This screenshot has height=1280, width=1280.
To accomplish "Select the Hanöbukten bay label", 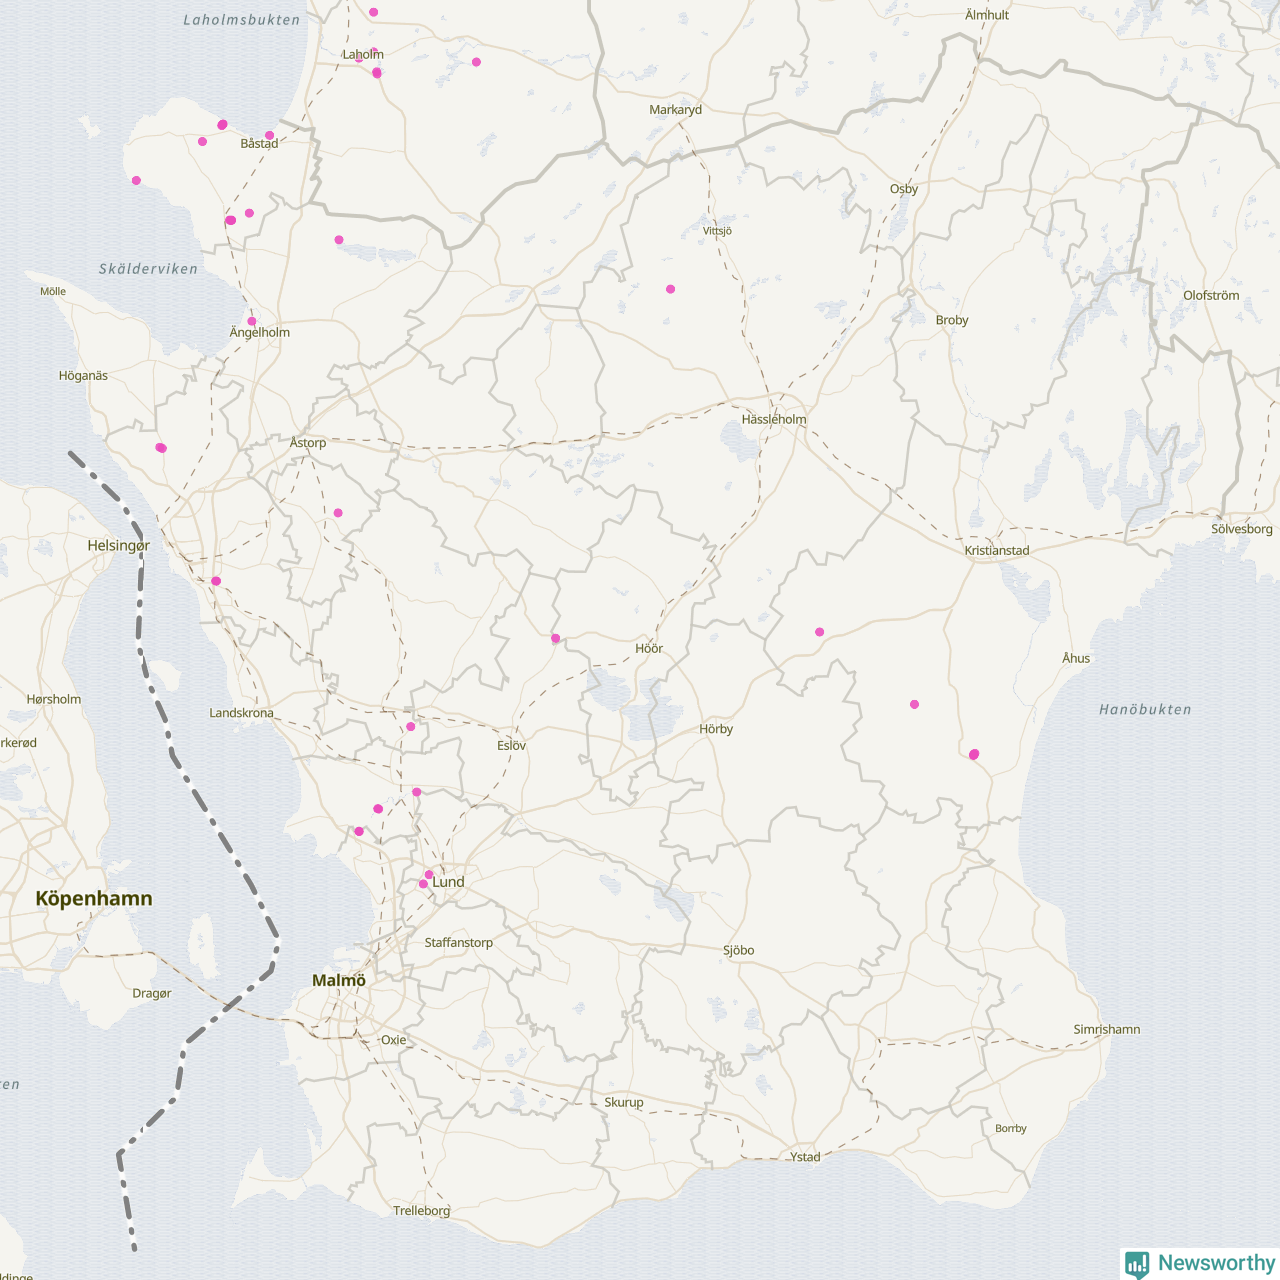I will 1145,709.
